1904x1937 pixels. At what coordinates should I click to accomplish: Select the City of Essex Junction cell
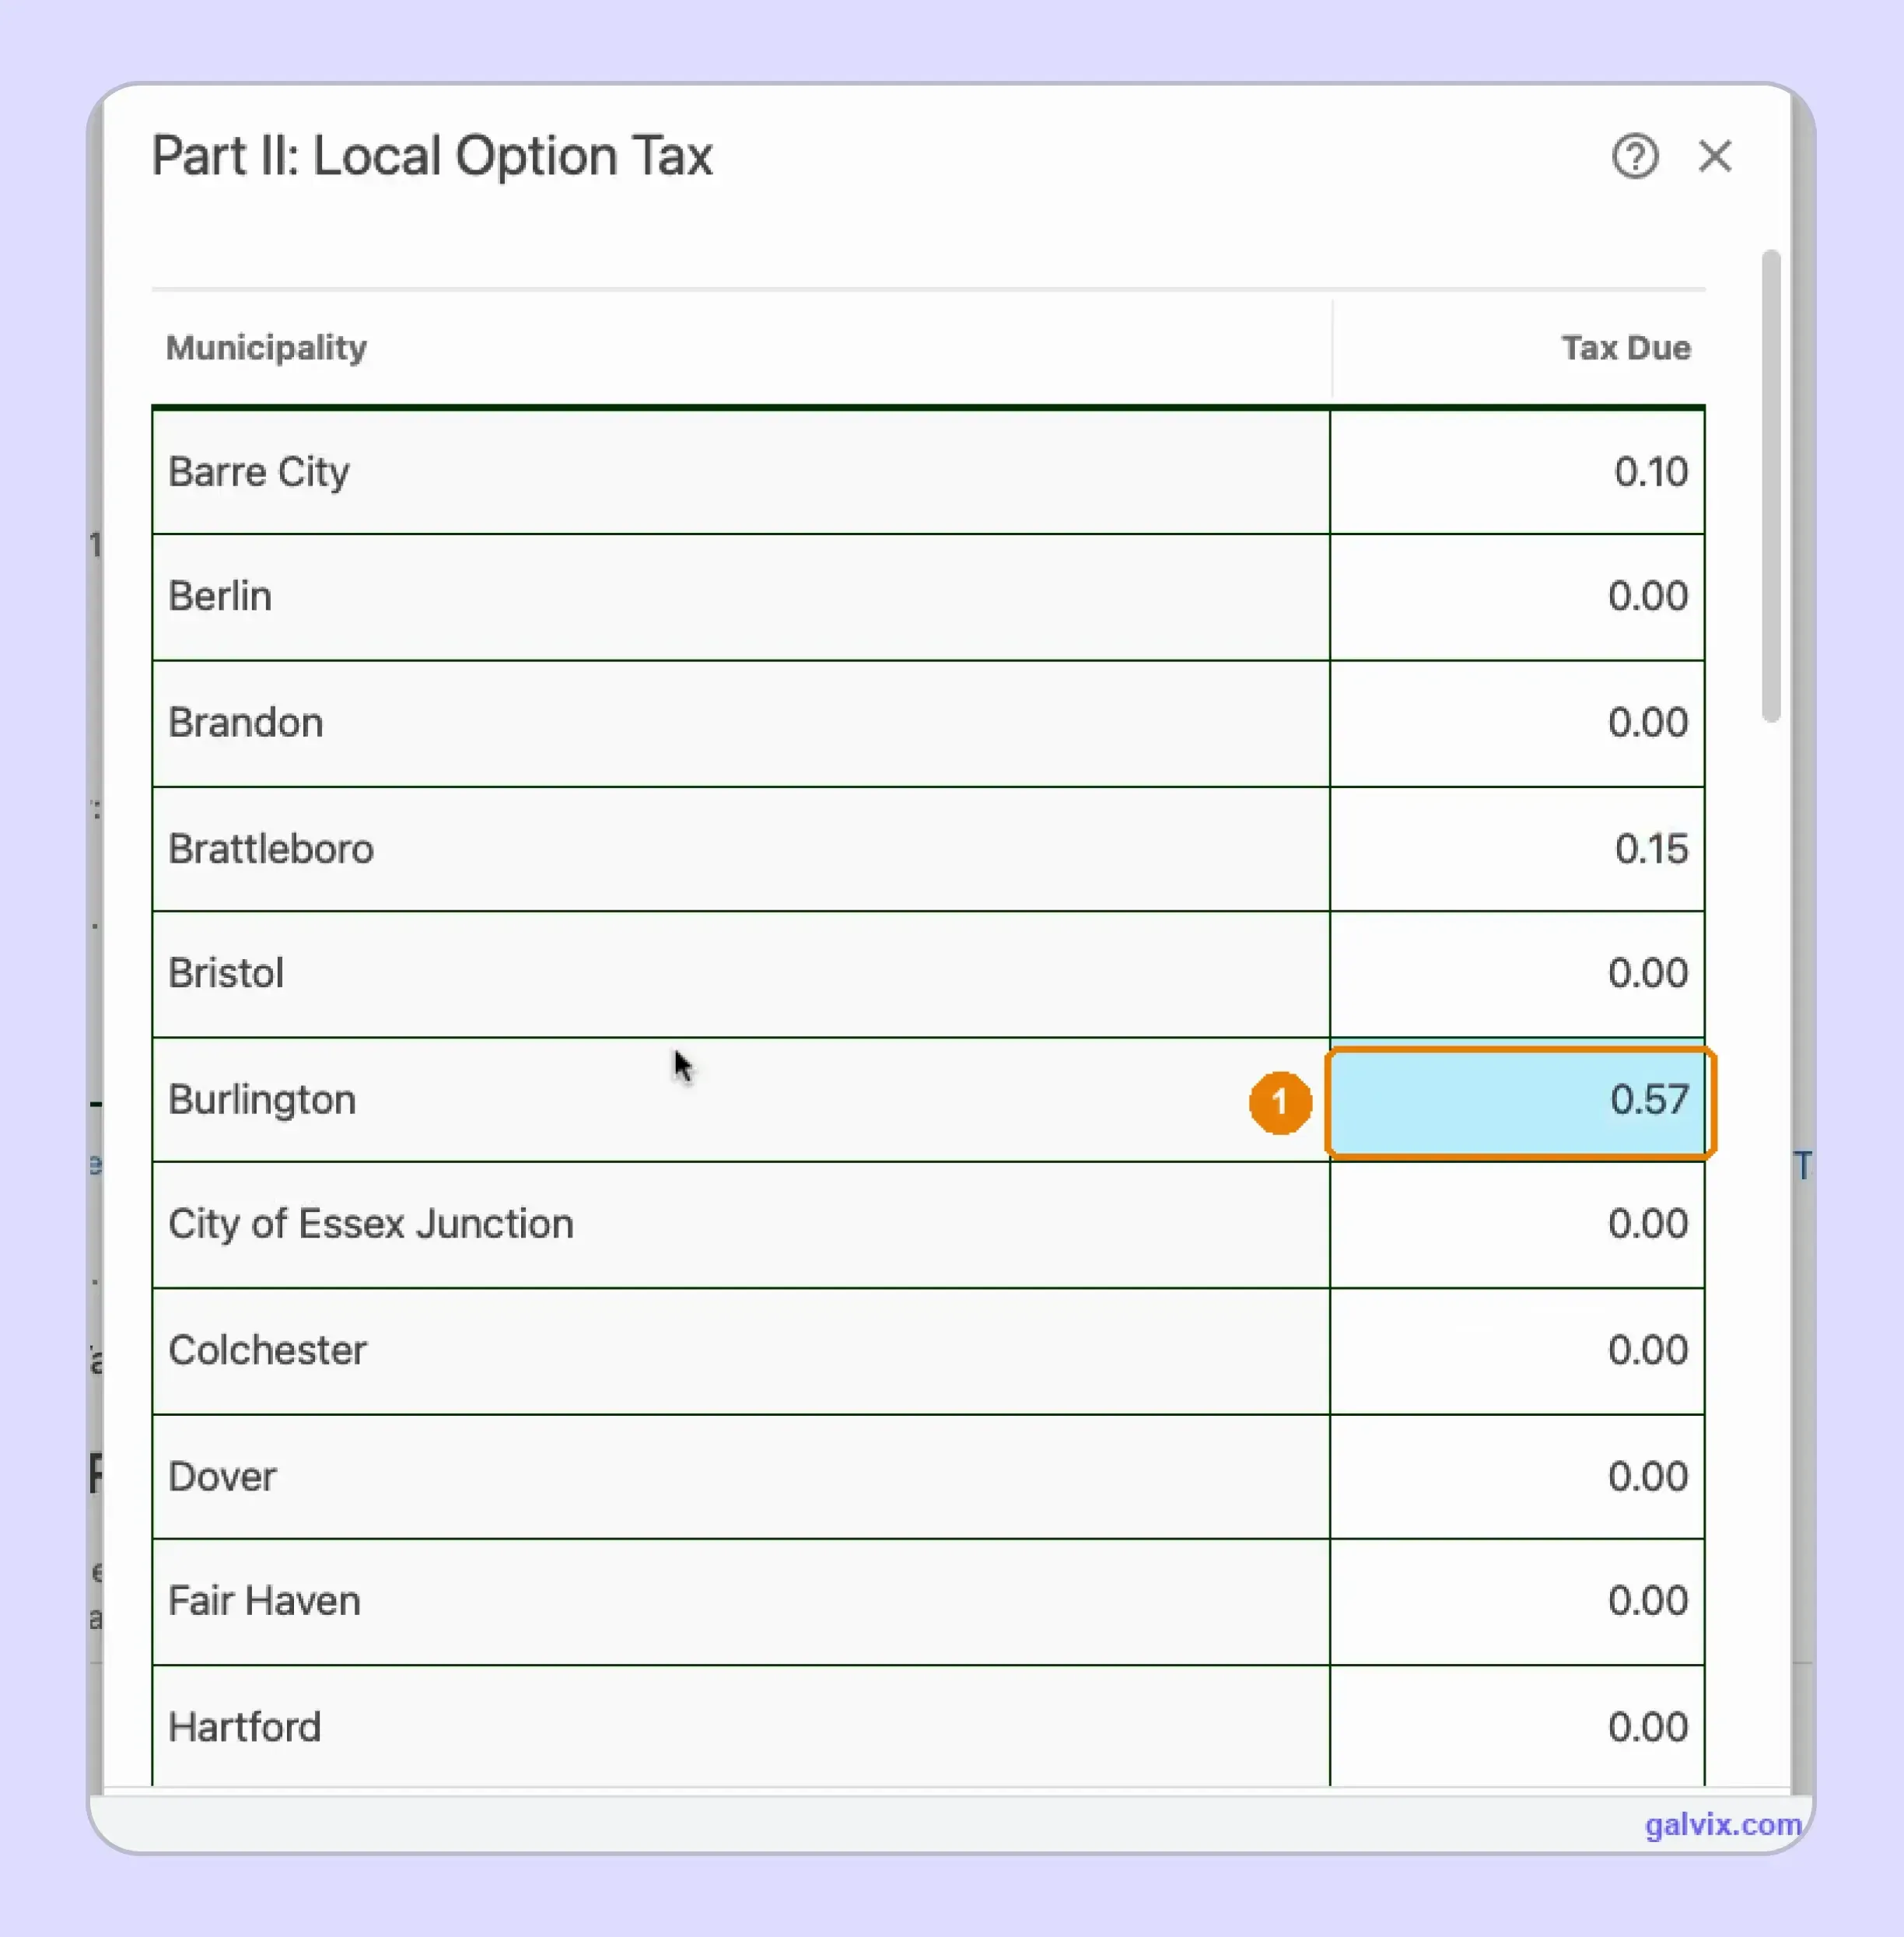click(x=741, y=1225)
